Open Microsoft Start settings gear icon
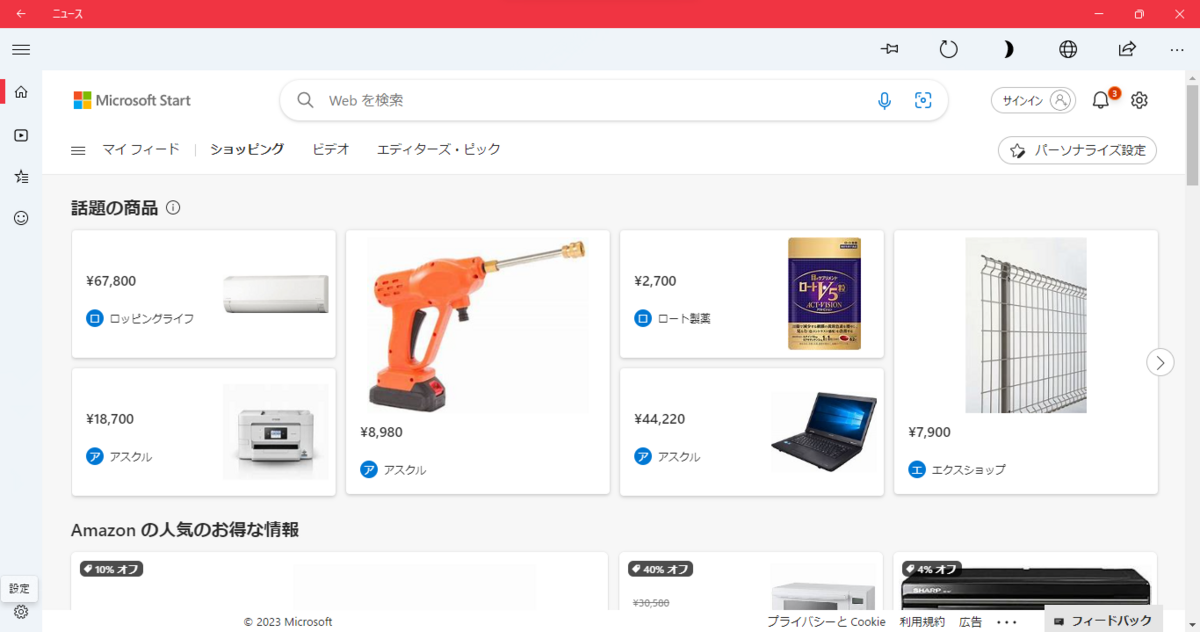Screen dimensions: 1200x632 coord(1139,100)
